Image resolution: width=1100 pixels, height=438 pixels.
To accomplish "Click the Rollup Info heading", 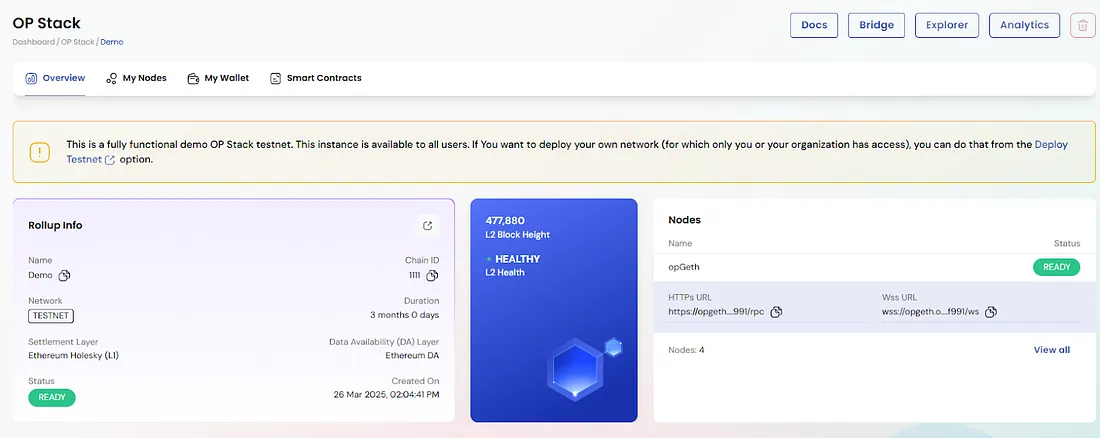I will [x=55, y=225].
